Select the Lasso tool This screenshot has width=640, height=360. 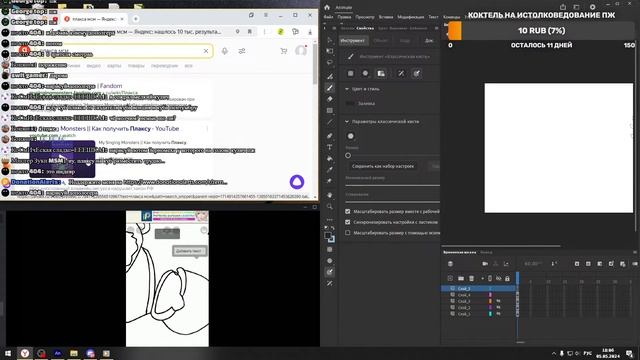click(x=330, y=62)
